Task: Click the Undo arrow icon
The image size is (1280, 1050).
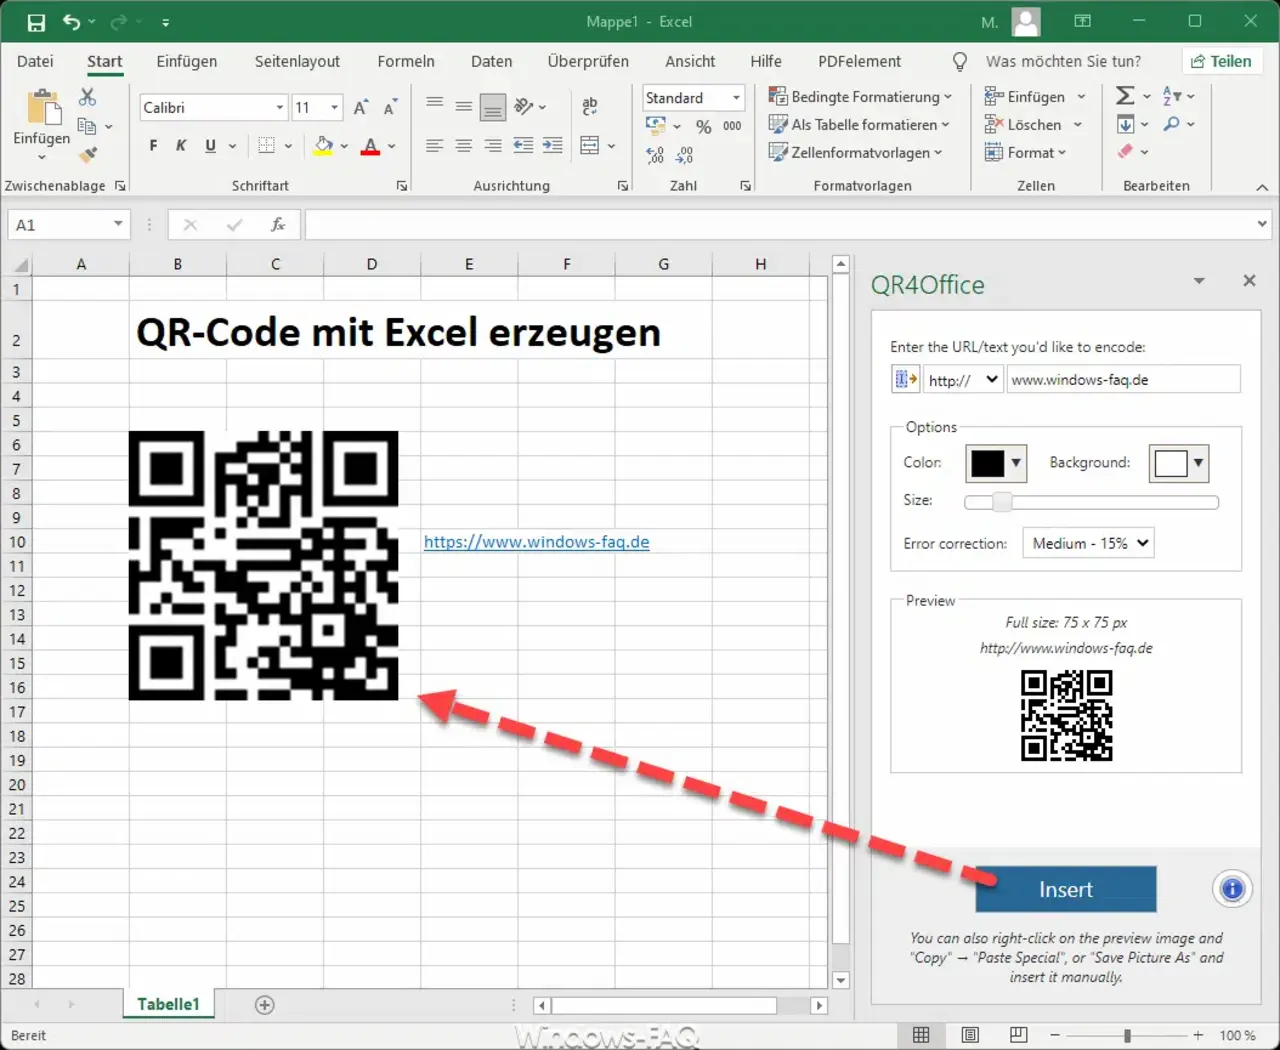Action: (71, 21)
